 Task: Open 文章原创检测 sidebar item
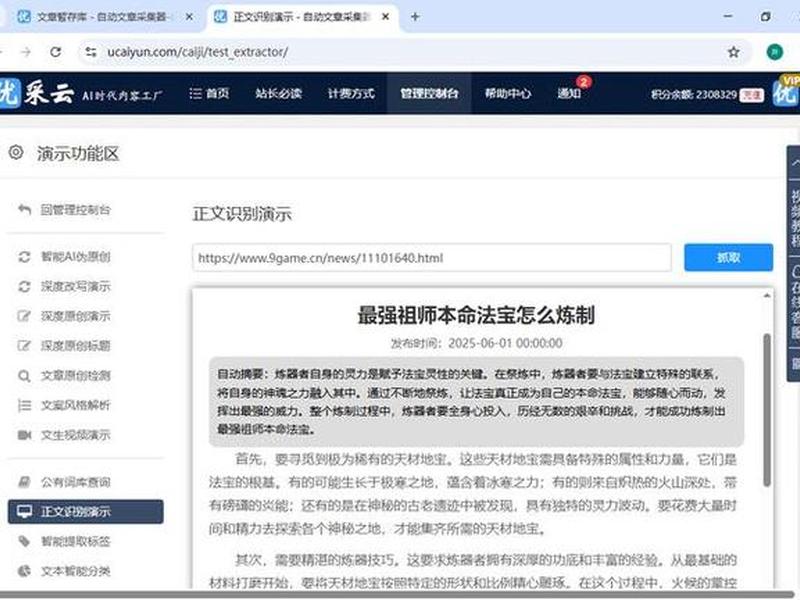pos(76,376)
